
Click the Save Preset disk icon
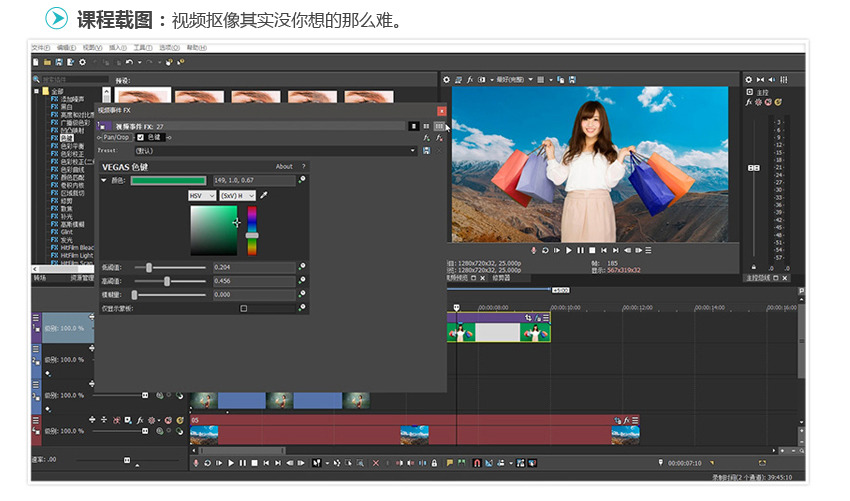pos(427,151)
